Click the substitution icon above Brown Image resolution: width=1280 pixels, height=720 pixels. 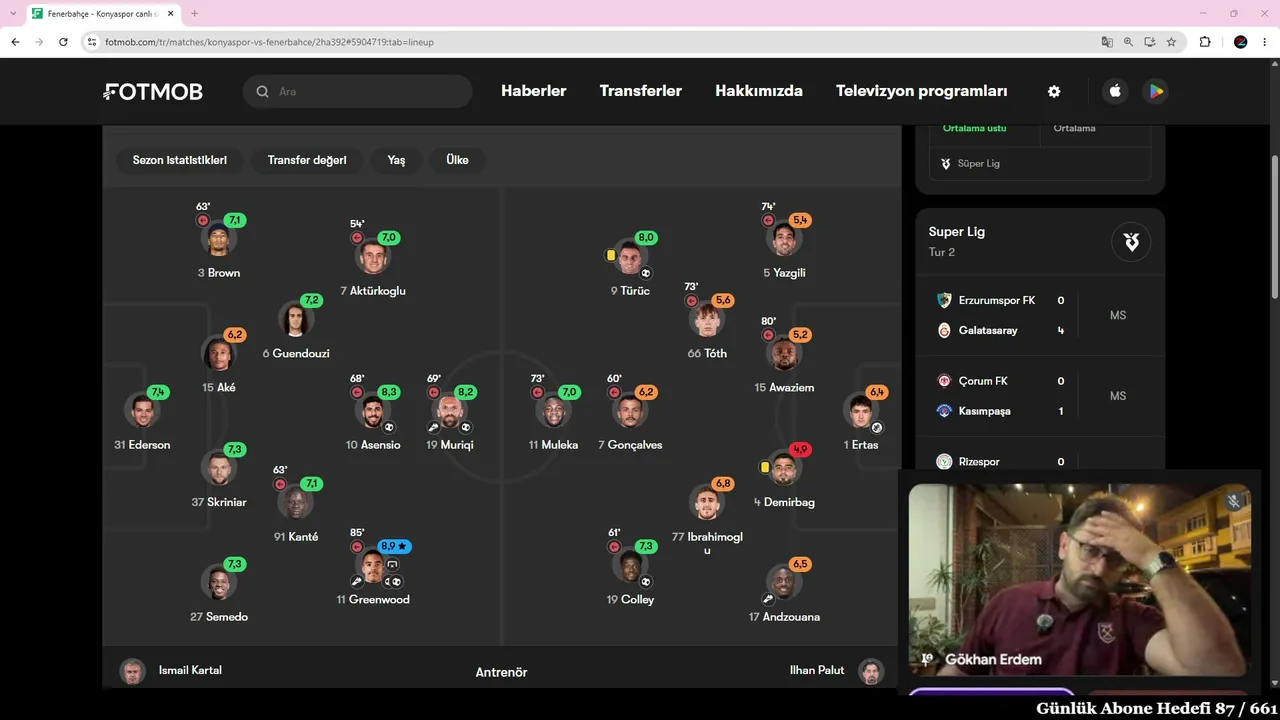203,220
